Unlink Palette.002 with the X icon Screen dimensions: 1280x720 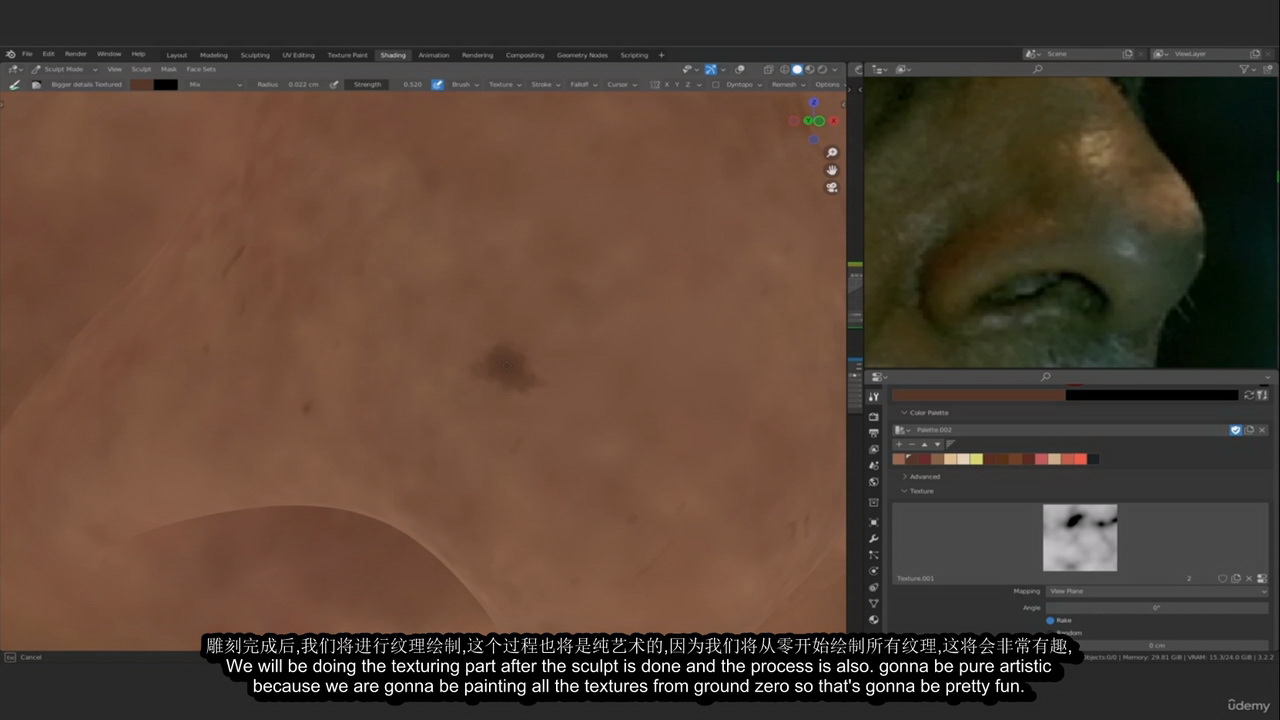(x=1262, y=430)
